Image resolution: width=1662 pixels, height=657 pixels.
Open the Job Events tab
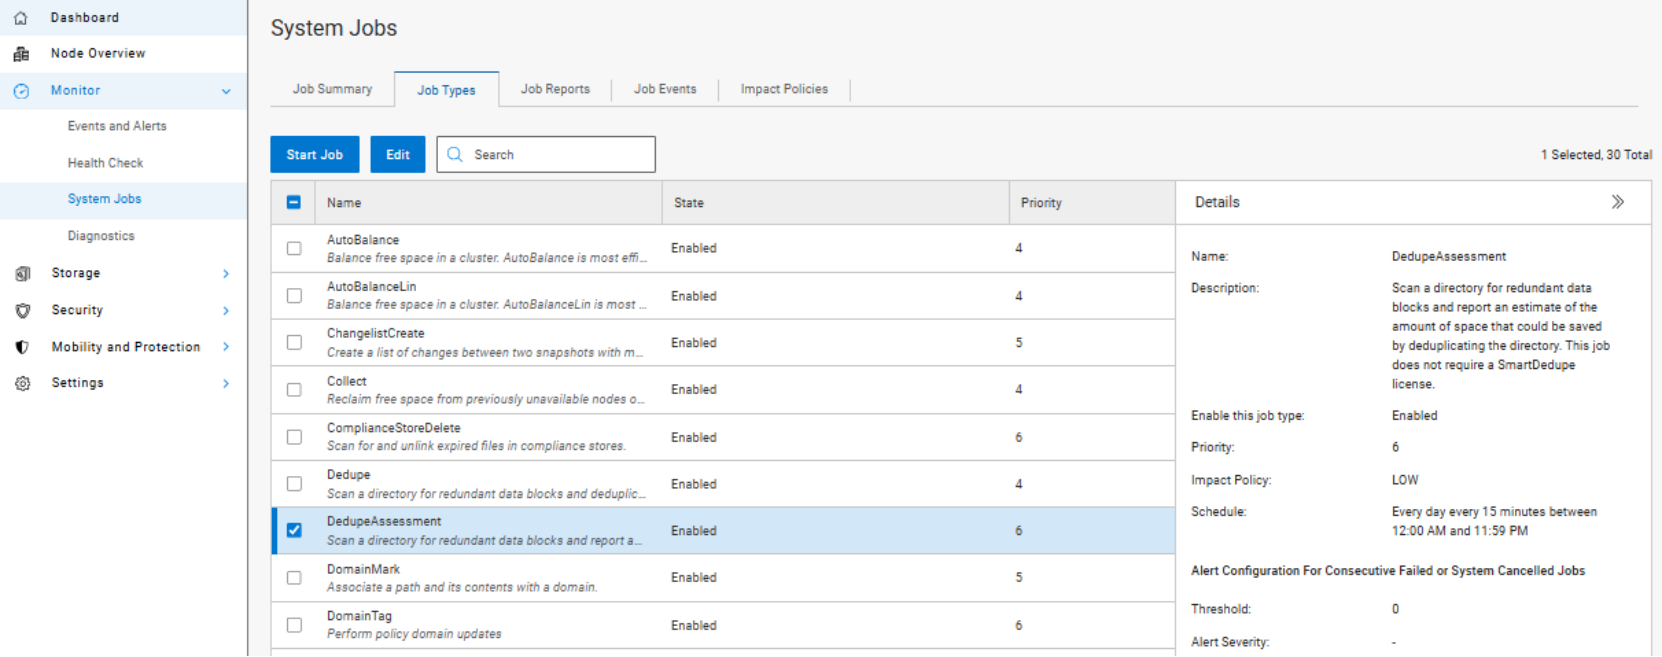pyautogui.click(x=665, y=89)
